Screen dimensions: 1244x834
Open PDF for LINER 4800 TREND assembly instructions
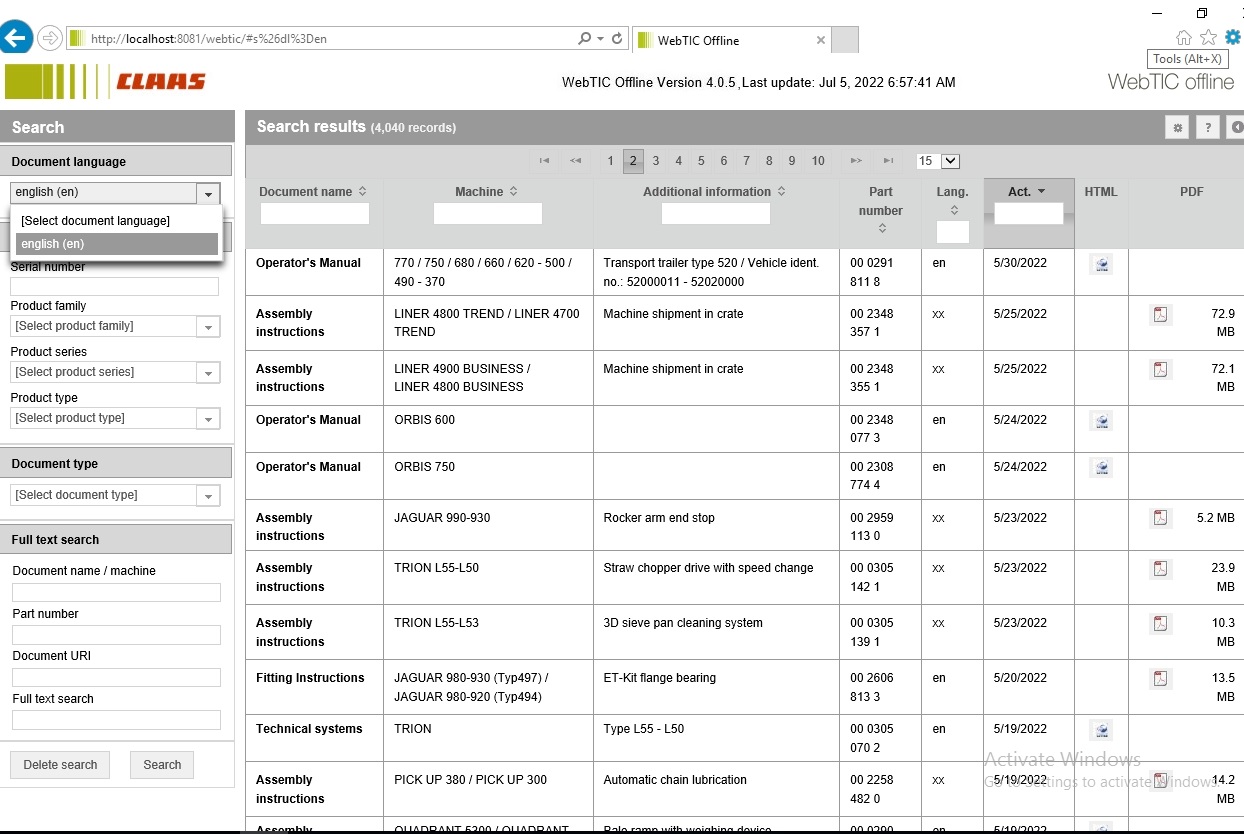click(x=1160, y=315)
